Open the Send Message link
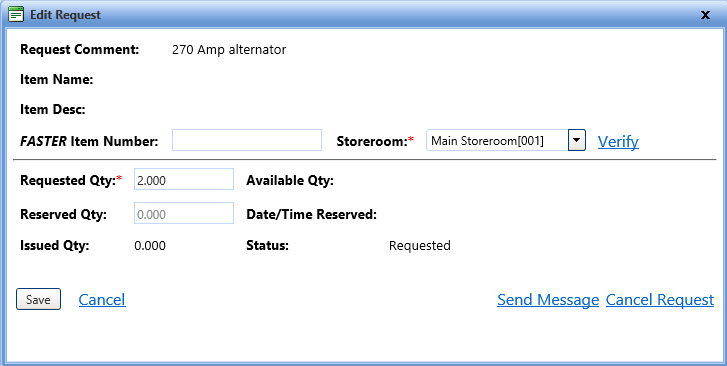 [x=548, y=300]
